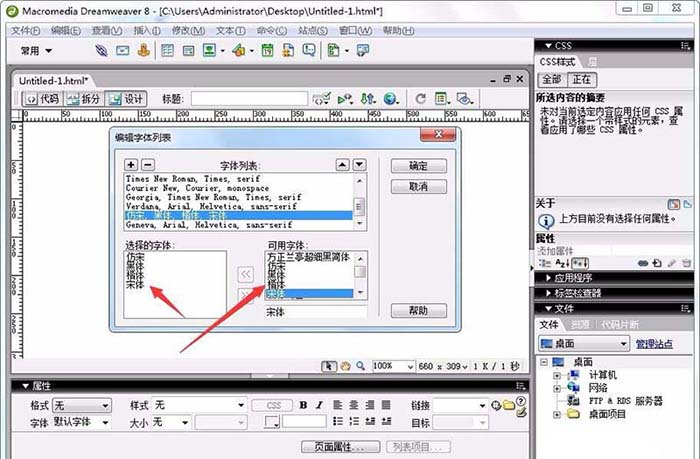700x459 pixels.
Task: Click the Email Link insert icon
Action: 122,50
